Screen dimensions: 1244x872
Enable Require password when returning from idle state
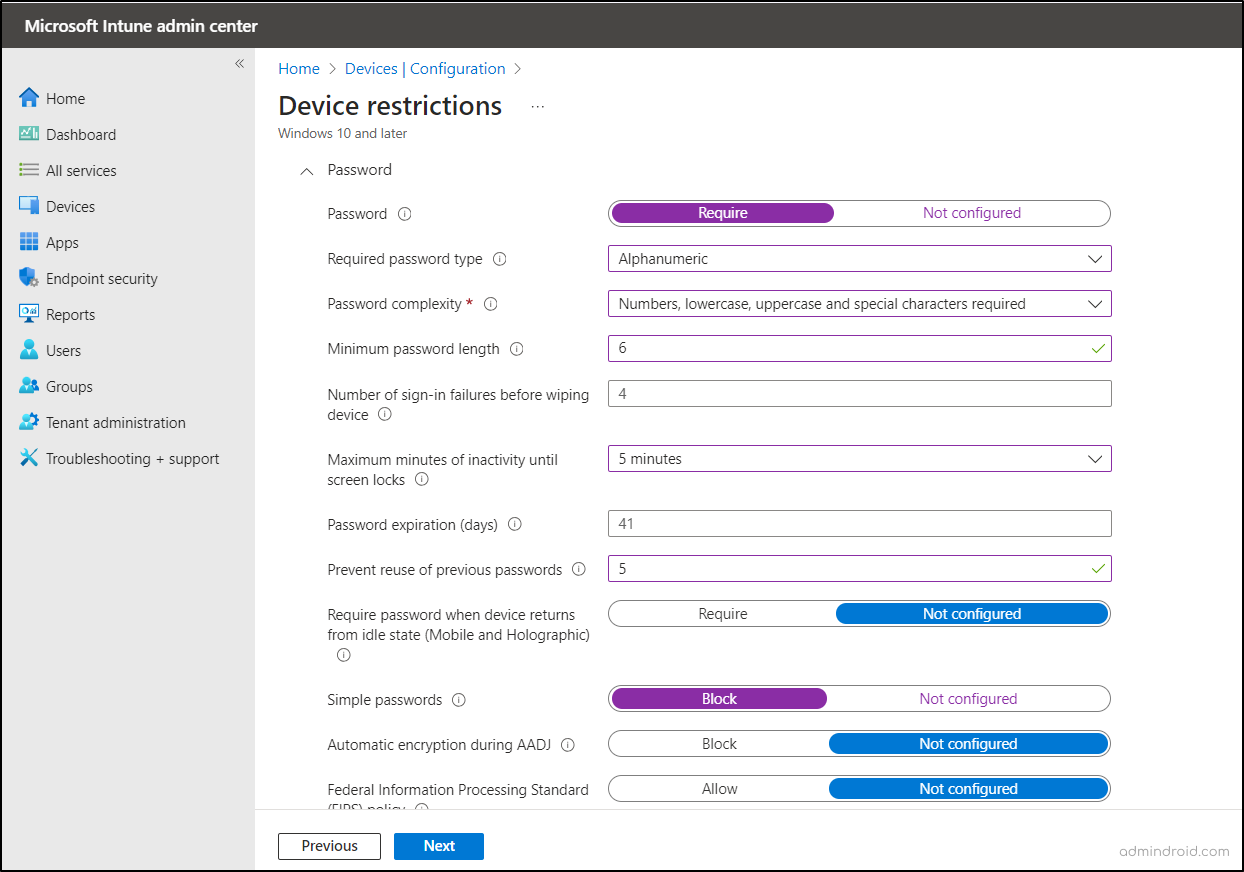pos(722,613)
